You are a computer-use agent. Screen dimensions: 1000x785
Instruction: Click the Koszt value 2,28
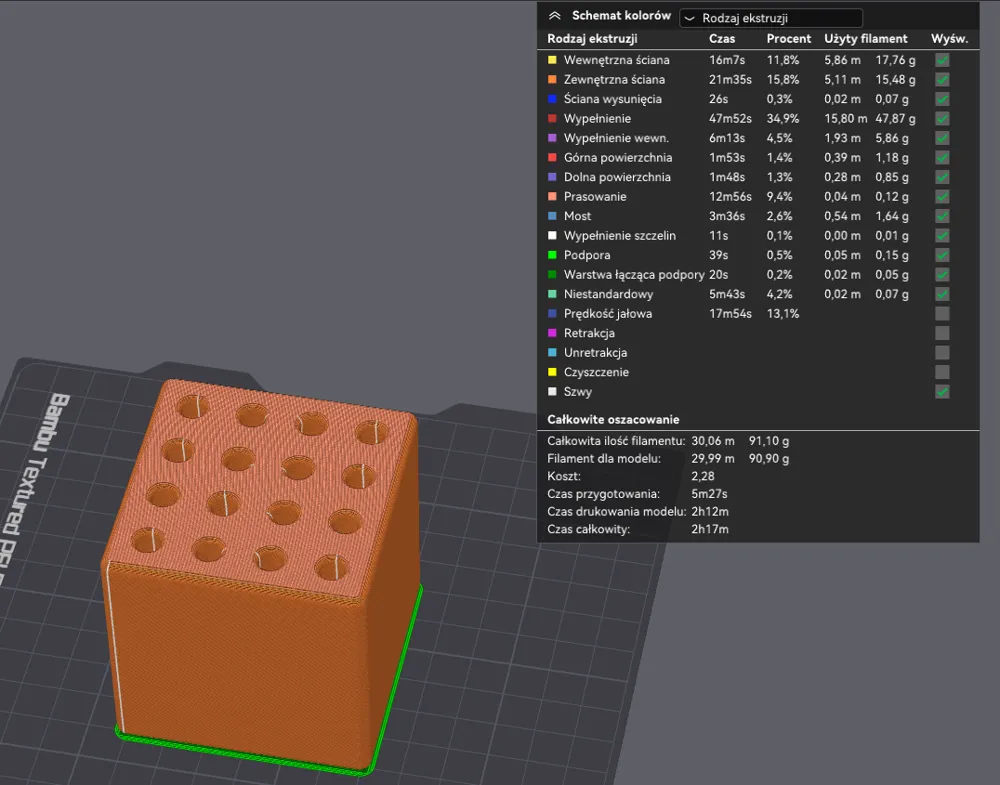click(x=703, y=476)
